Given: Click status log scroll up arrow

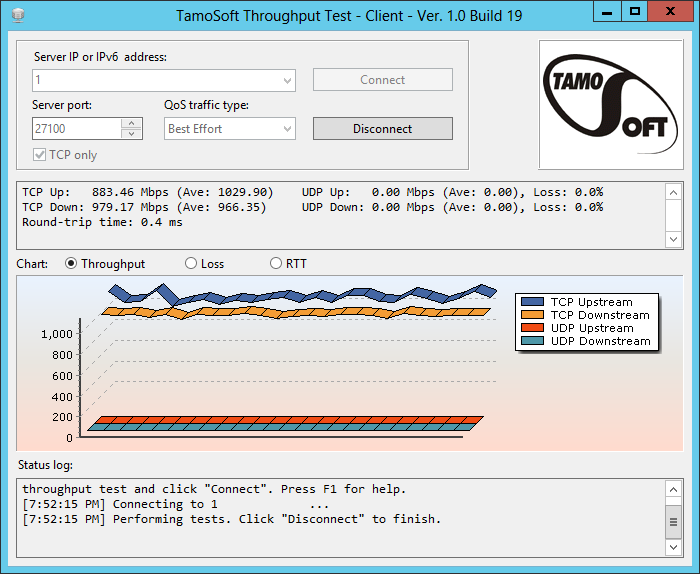Looking at the screenshot, I should pyautogui.click(x=673, y=490).
